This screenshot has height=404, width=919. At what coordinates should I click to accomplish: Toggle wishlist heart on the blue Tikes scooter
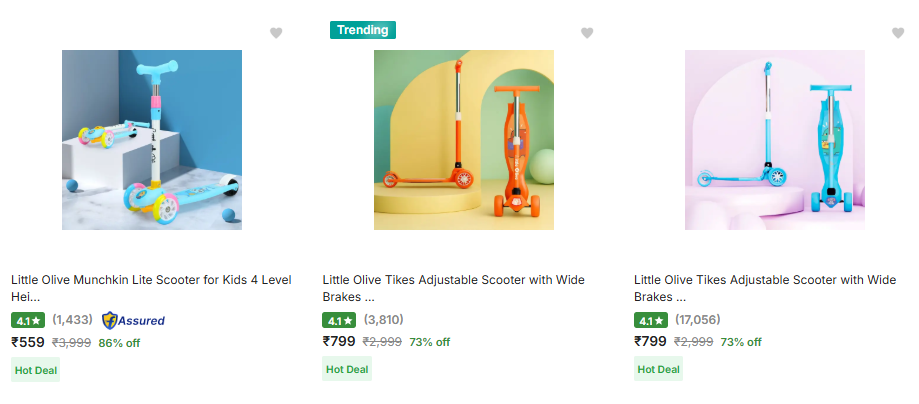898,33
